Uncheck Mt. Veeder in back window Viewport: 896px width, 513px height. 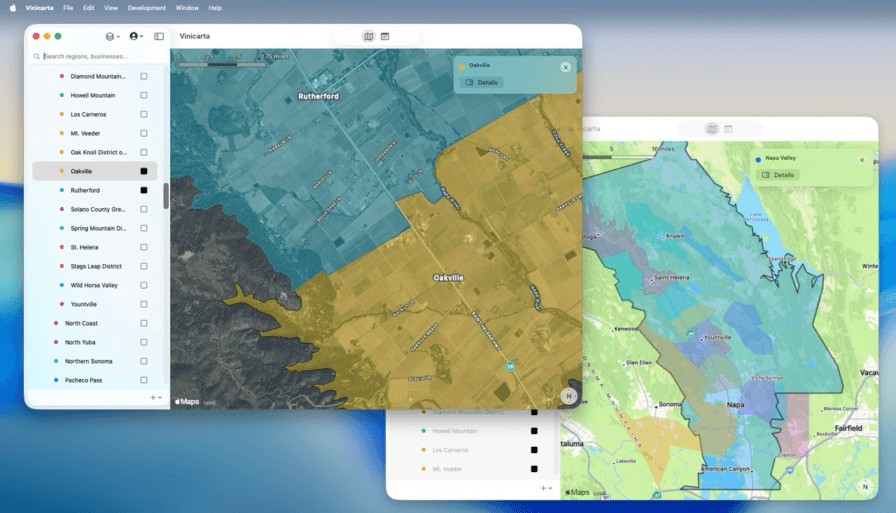click(534, 469)
